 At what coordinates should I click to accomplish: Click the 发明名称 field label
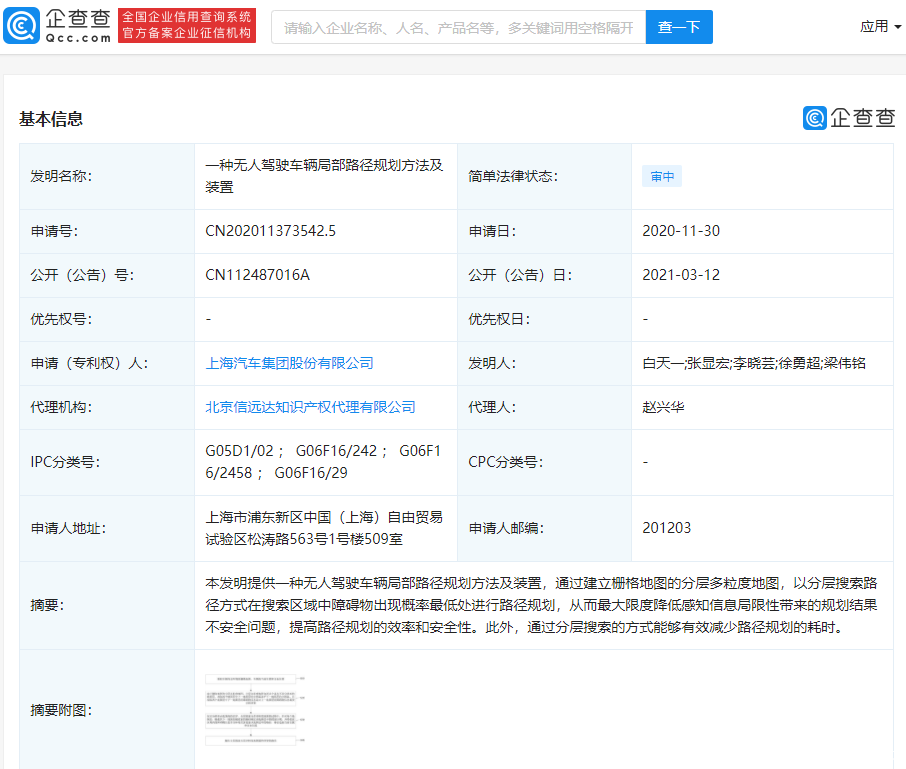point(61,176)
